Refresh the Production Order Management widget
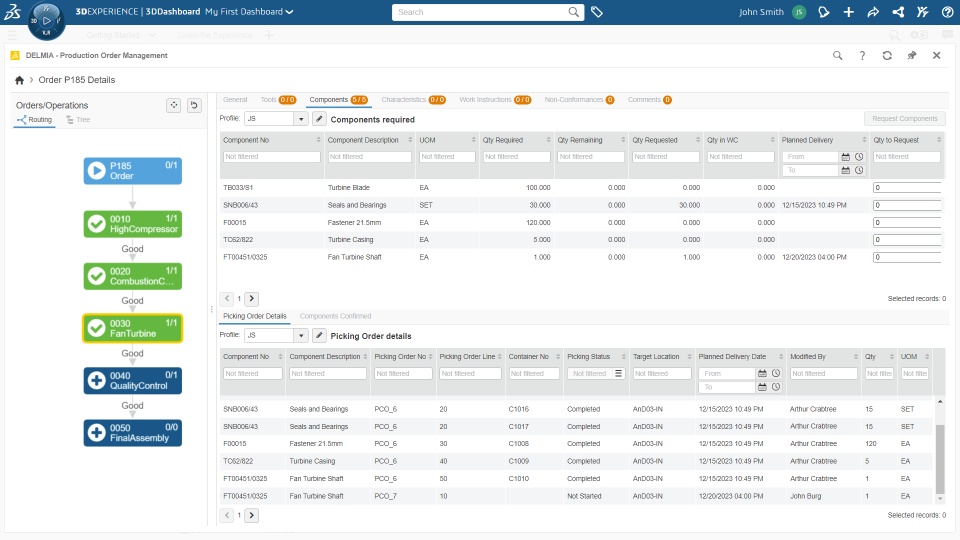960x540 pixels. click(887, 55)
